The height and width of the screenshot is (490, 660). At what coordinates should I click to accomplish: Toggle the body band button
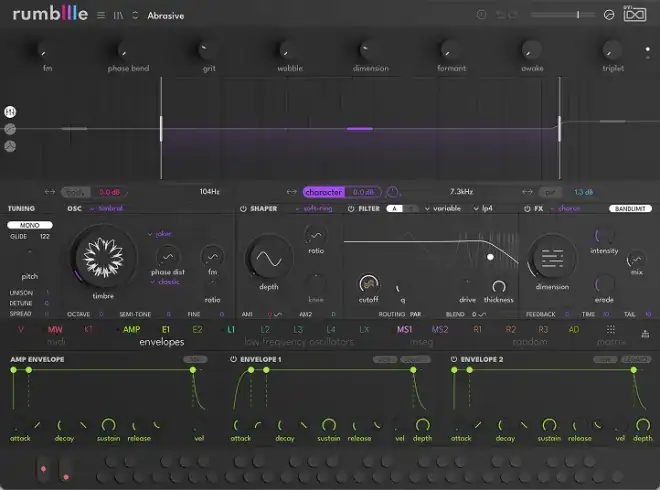pyautogui.click(x=76, y=192)
